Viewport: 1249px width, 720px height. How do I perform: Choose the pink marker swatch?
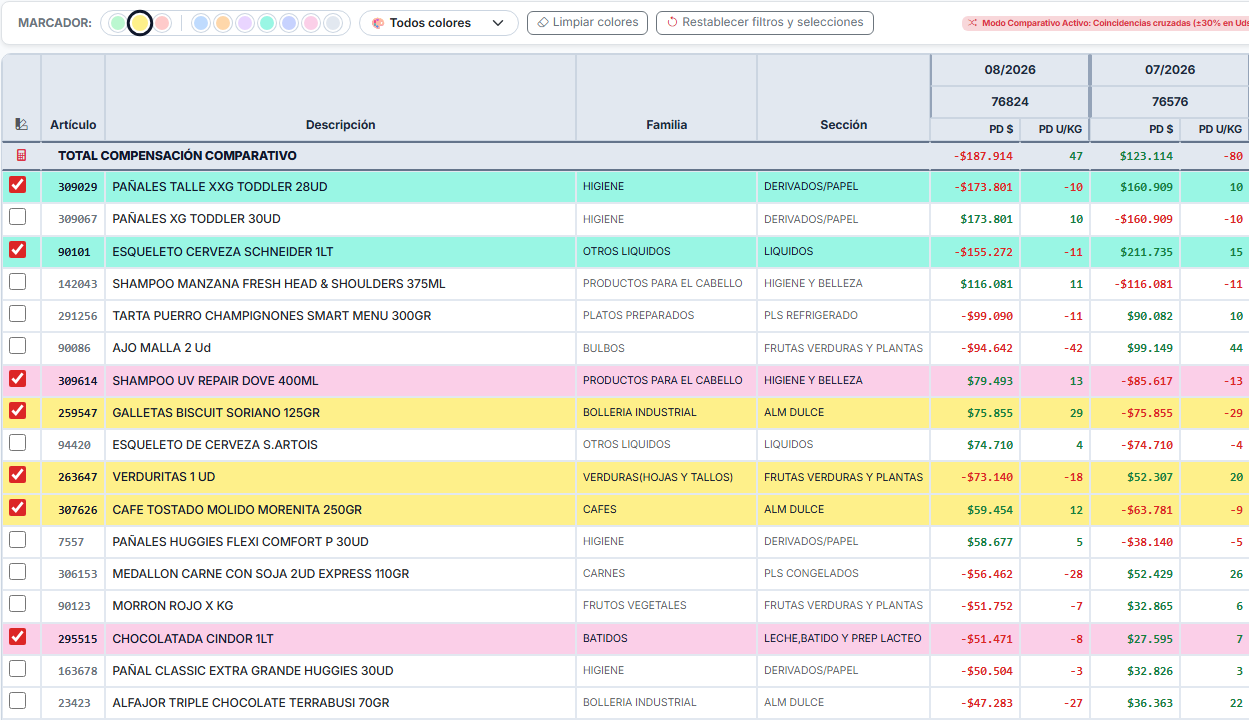[311, 23]
